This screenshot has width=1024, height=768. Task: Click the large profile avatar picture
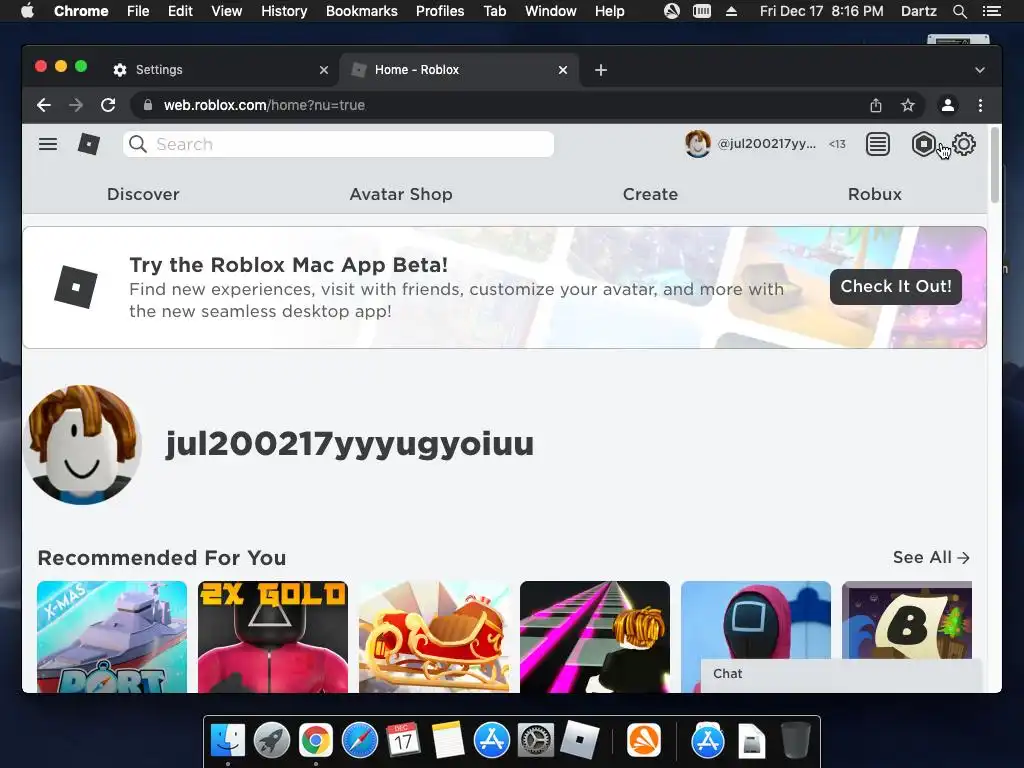tap(82, 445)
